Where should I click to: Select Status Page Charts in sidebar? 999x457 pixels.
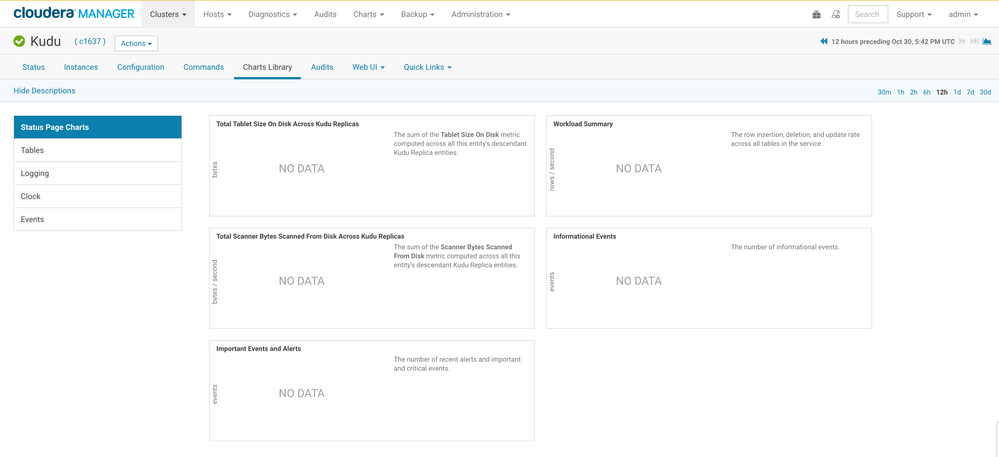point(97,127)
